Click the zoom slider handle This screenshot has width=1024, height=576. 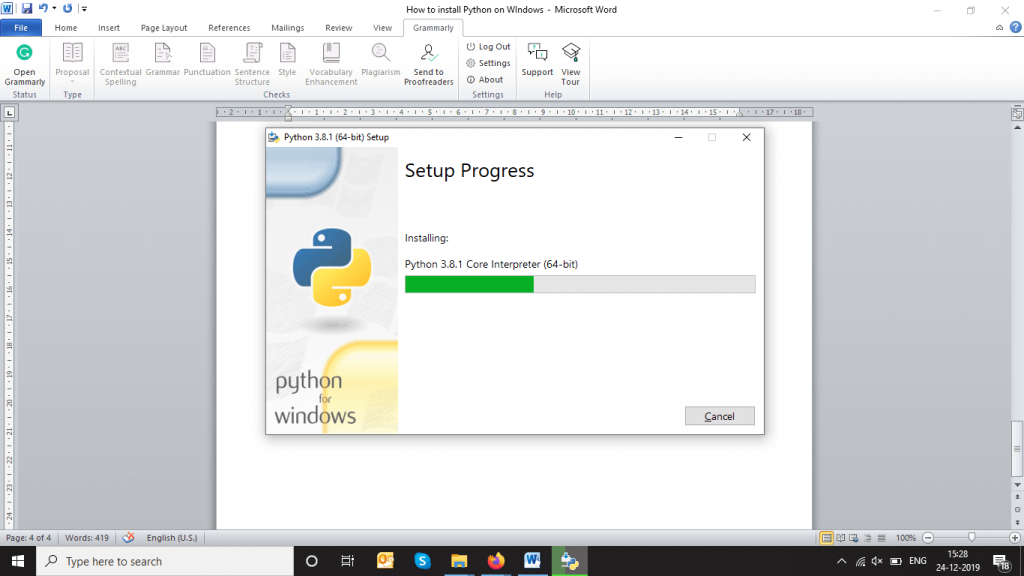[972, 537]
